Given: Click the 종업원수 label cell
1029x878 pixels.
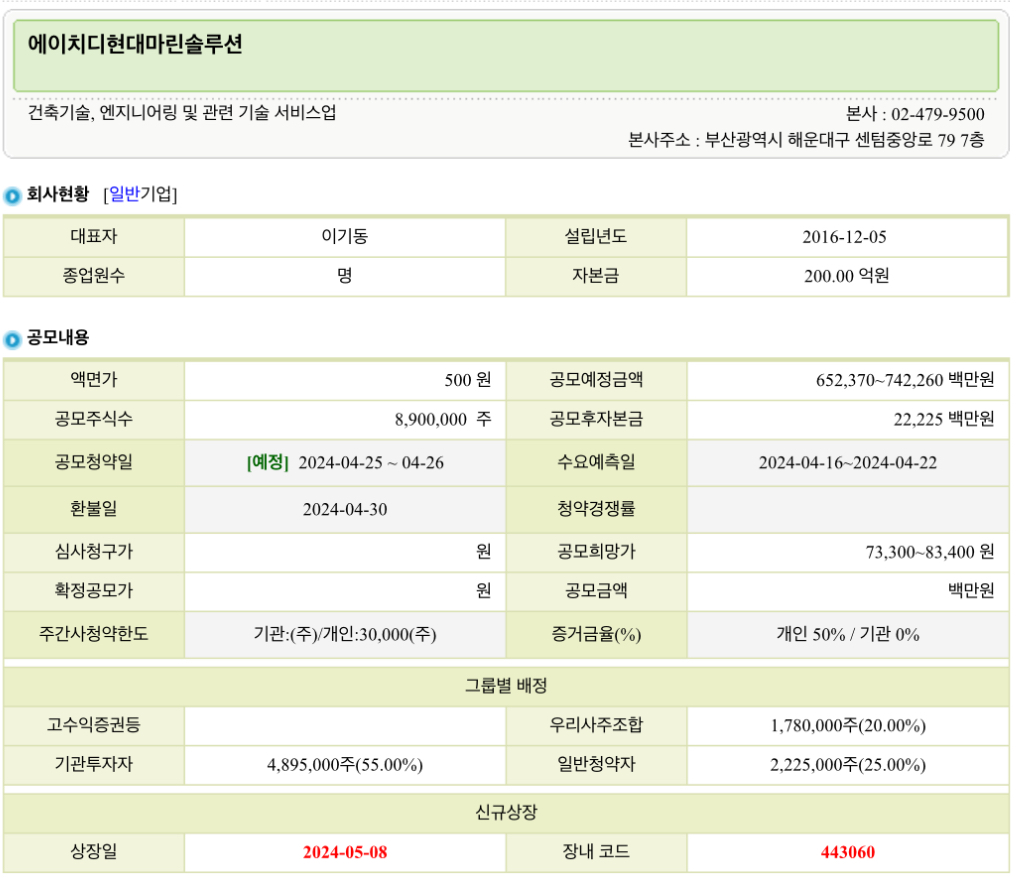Looking at the screenshot, I should pyautogui.click(x=94, y=276).
